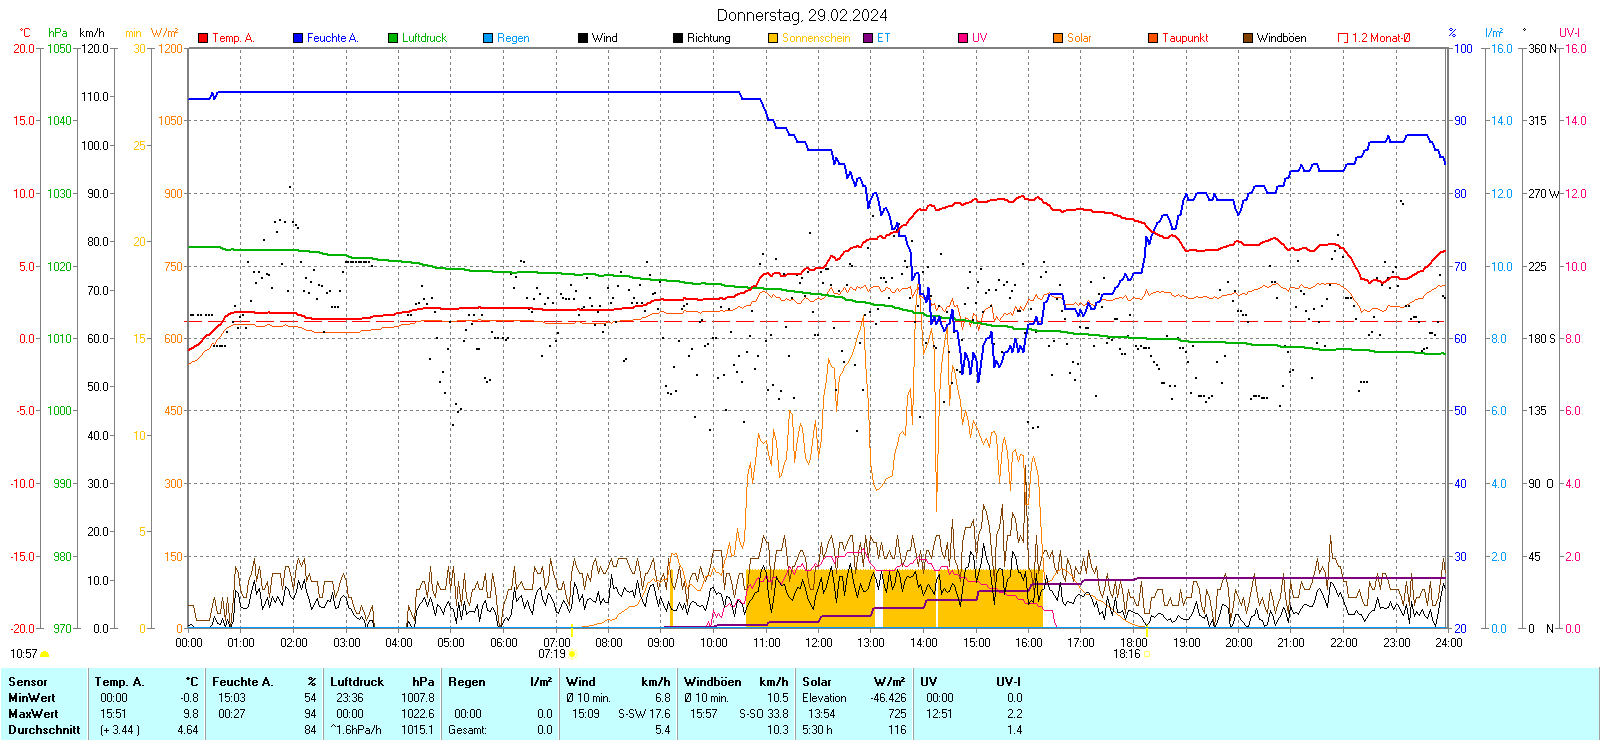The image size is (1600, 740).
Task: Click the black Richtung legend square
Action: click(678, 38)
